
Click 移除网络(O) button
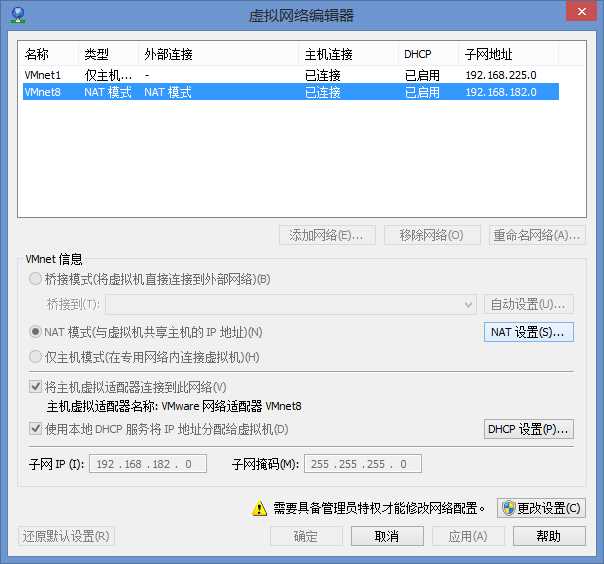(x=432, y=235)
